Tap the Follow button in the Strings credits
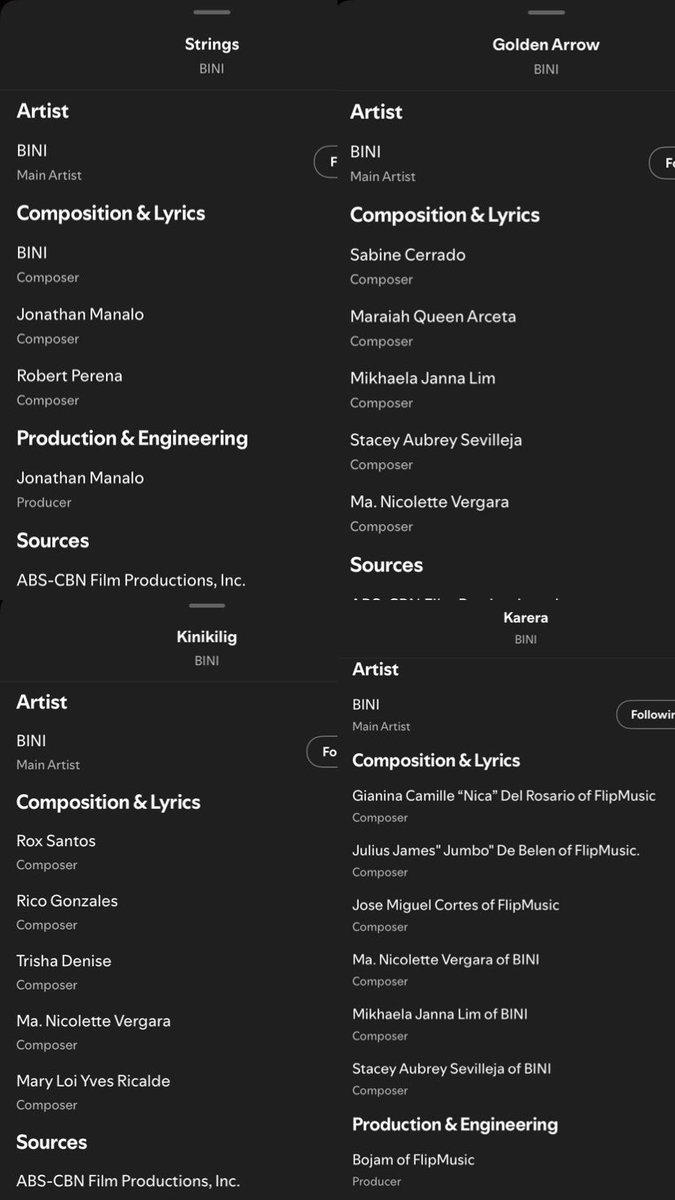 coord(326,161)
